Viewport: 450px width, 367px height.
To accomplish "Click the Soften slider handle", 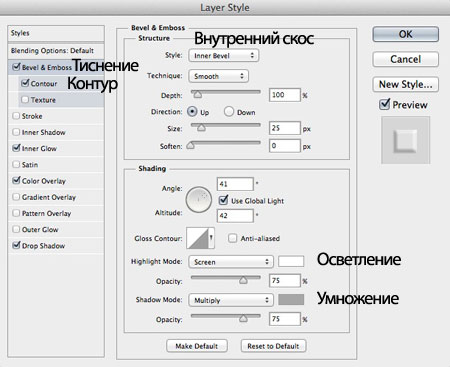I will [190, 145].
